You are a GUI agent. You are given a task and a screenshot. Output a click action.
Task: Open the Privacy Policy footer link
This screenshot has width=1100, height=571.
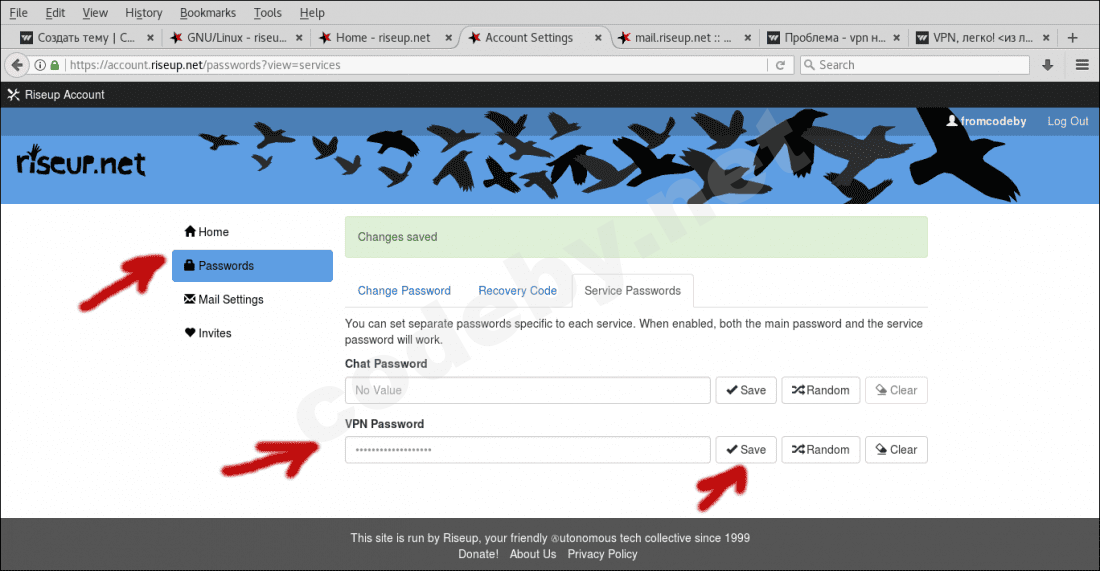603,554
